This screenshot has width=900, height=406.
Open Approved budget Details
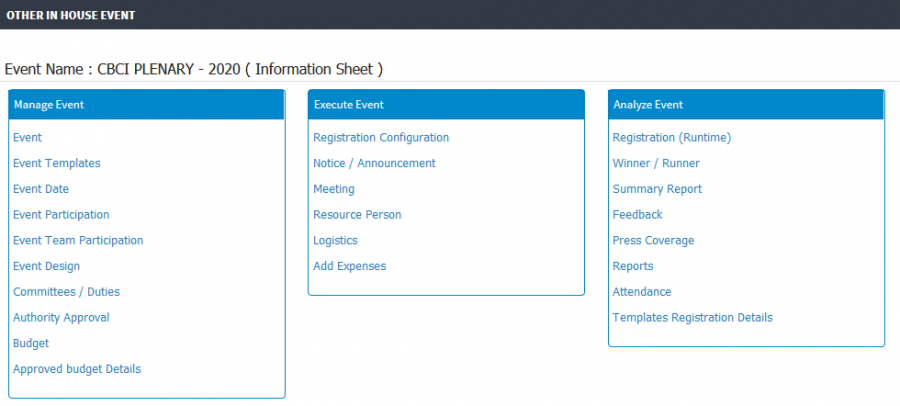click(x=77, y=369)
